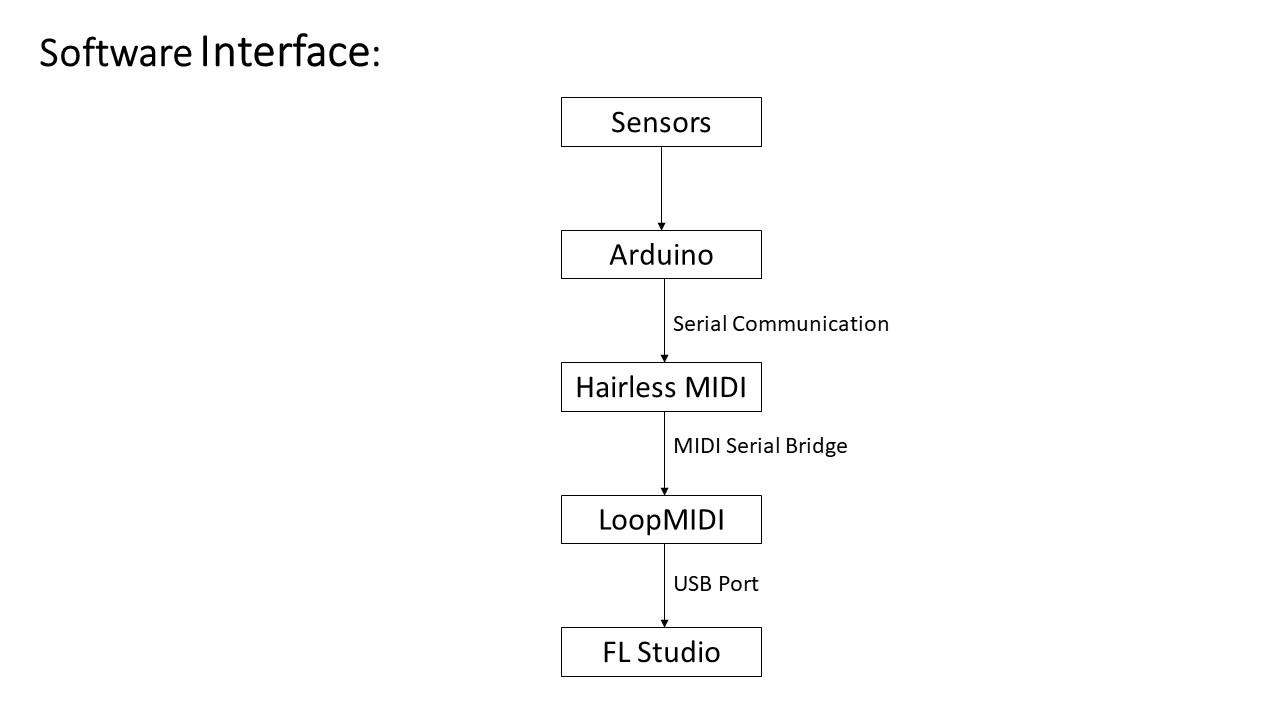Click the MIDI Serial Bridge label

pos(760,446)
